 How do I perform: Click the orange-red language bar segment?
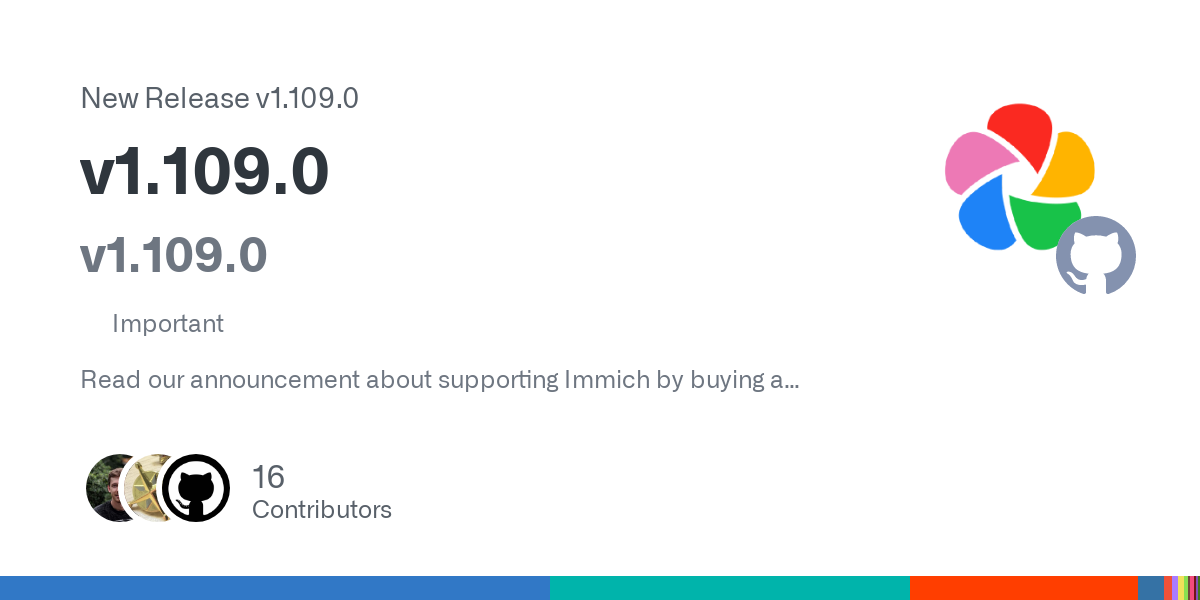tap(1023, 588)
